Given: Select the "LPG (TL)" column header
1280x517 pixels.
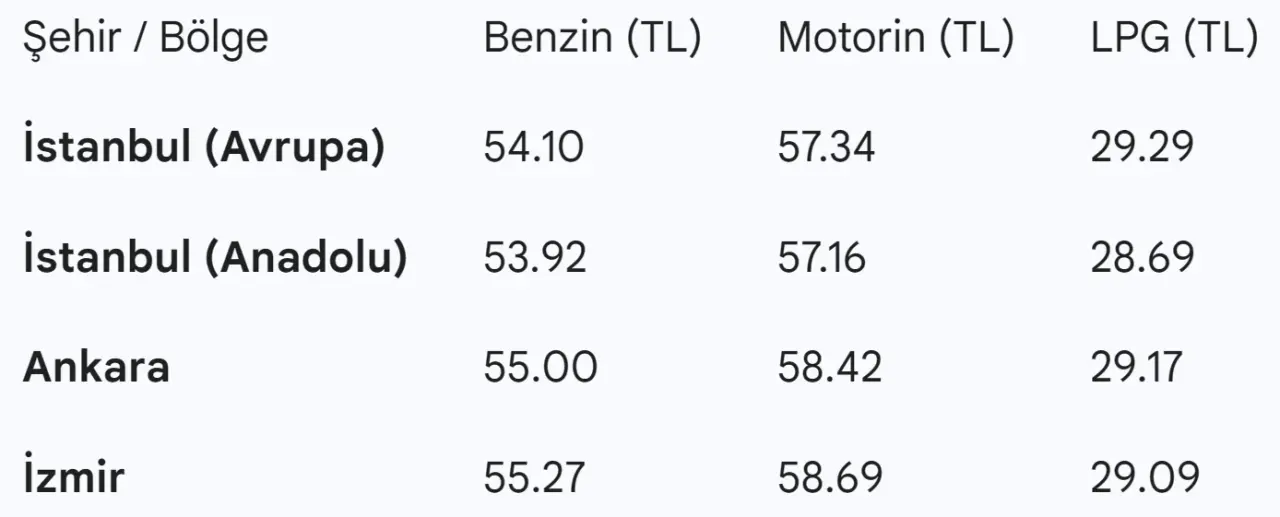Looking at the screenshot, I should 1174,39.
